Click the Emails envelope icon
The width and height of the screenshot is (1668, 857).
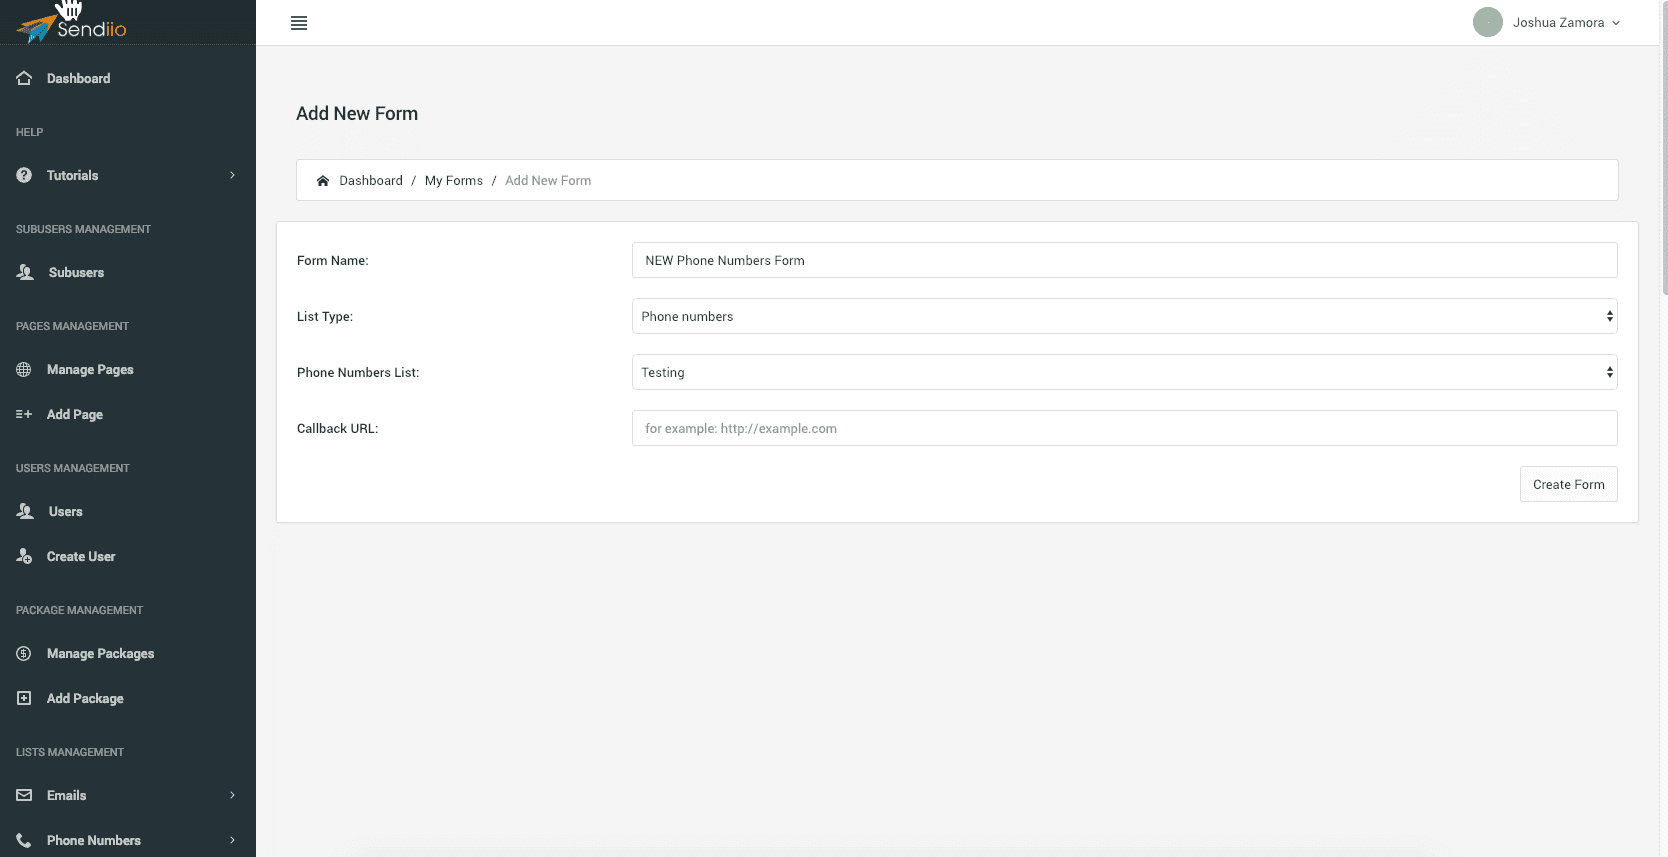click(24, 795)
